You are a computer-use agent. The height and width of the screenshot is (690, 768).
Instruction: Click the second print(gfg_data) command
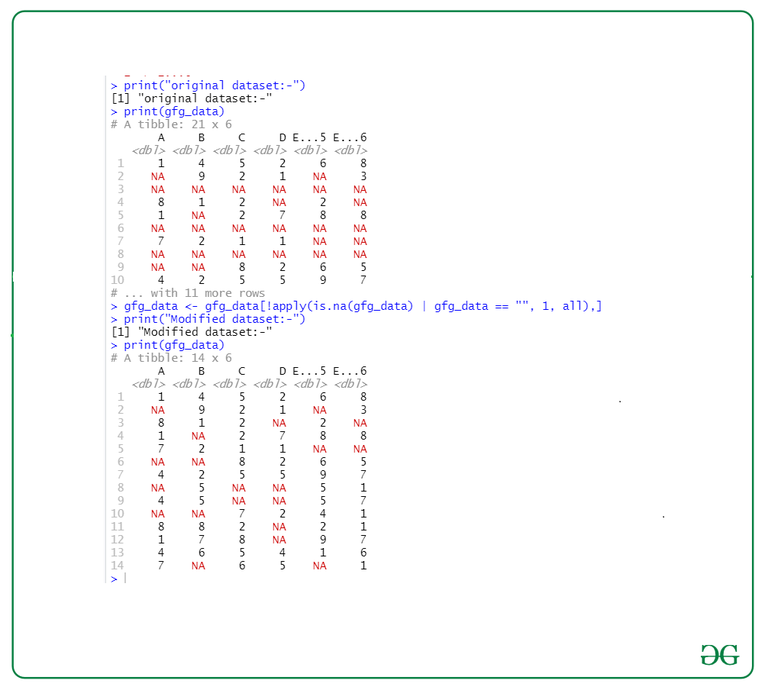(168, 345)
